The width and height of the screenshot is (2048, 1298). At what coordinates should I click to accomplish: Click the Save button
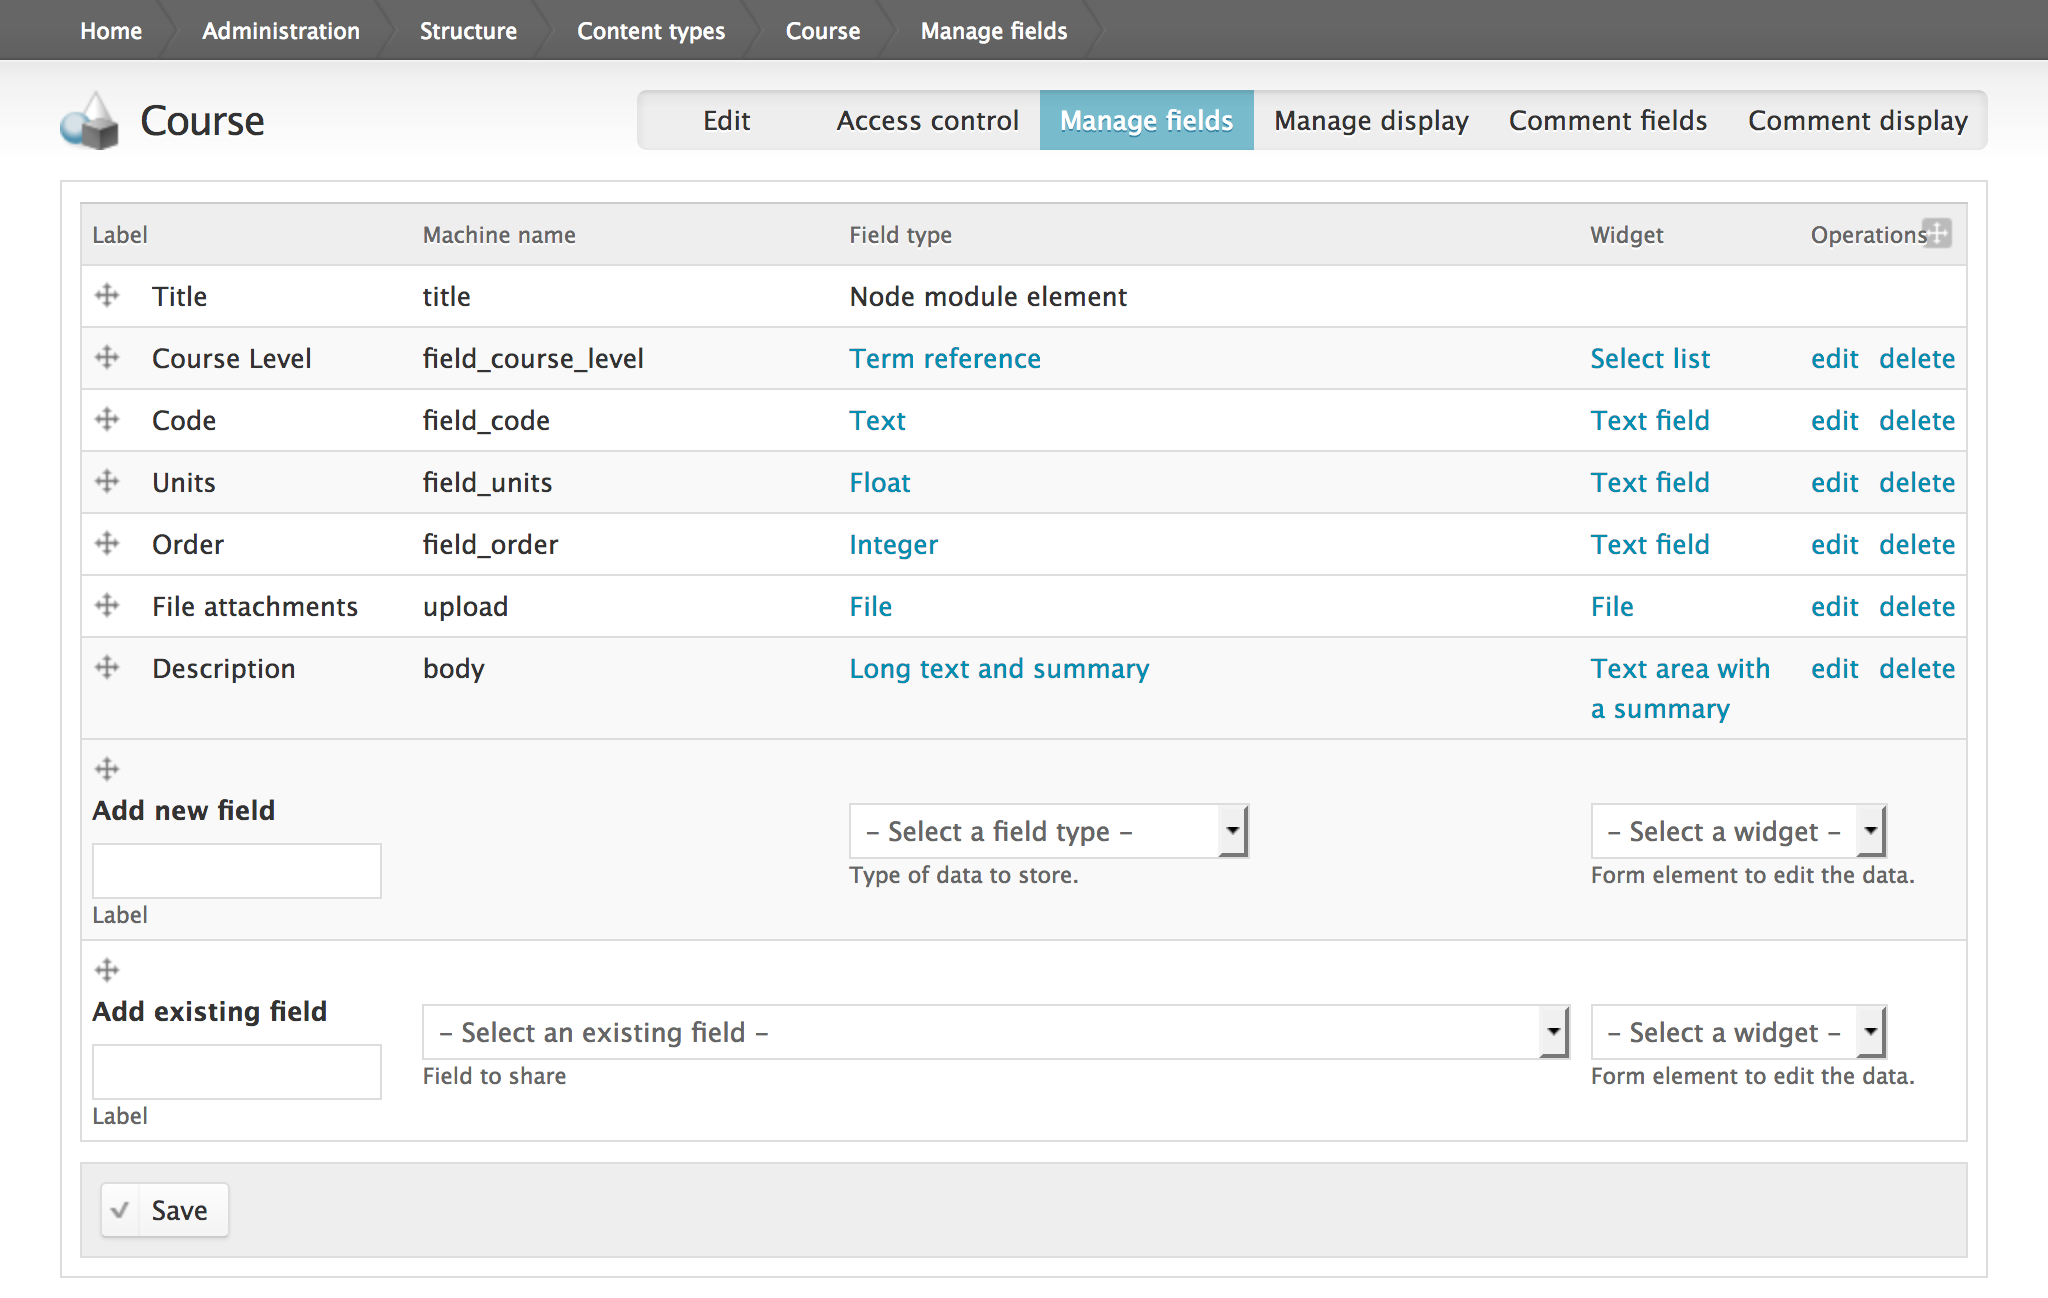(165, 1210)
